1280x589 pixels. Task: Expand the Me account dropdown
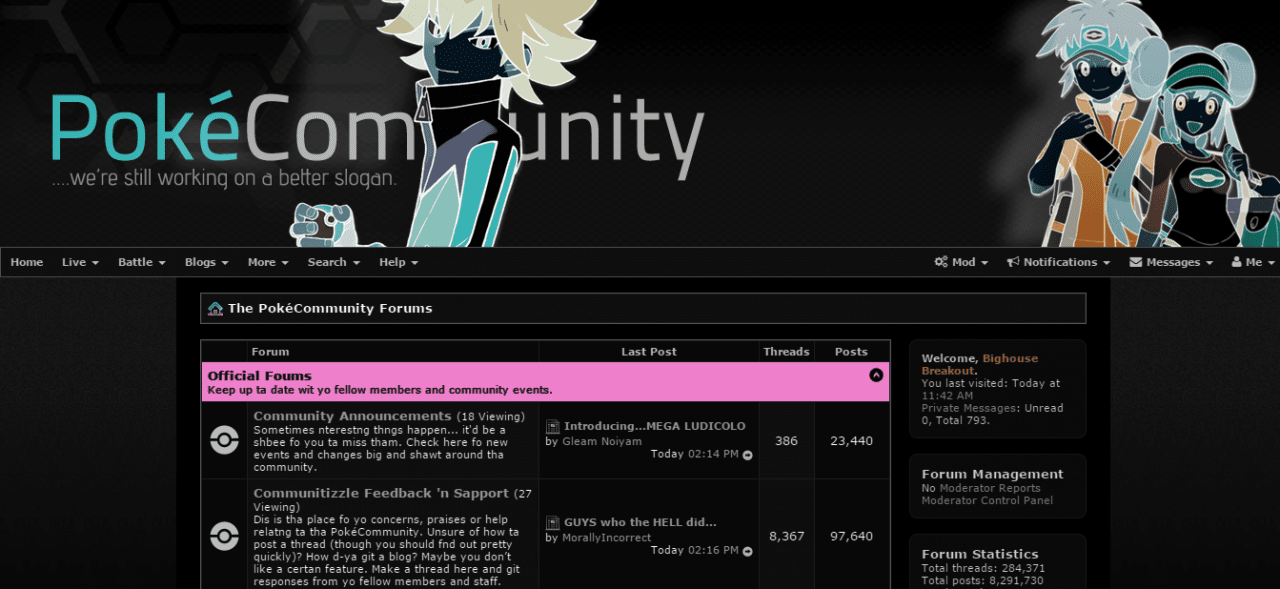(x=1254, y=262)
